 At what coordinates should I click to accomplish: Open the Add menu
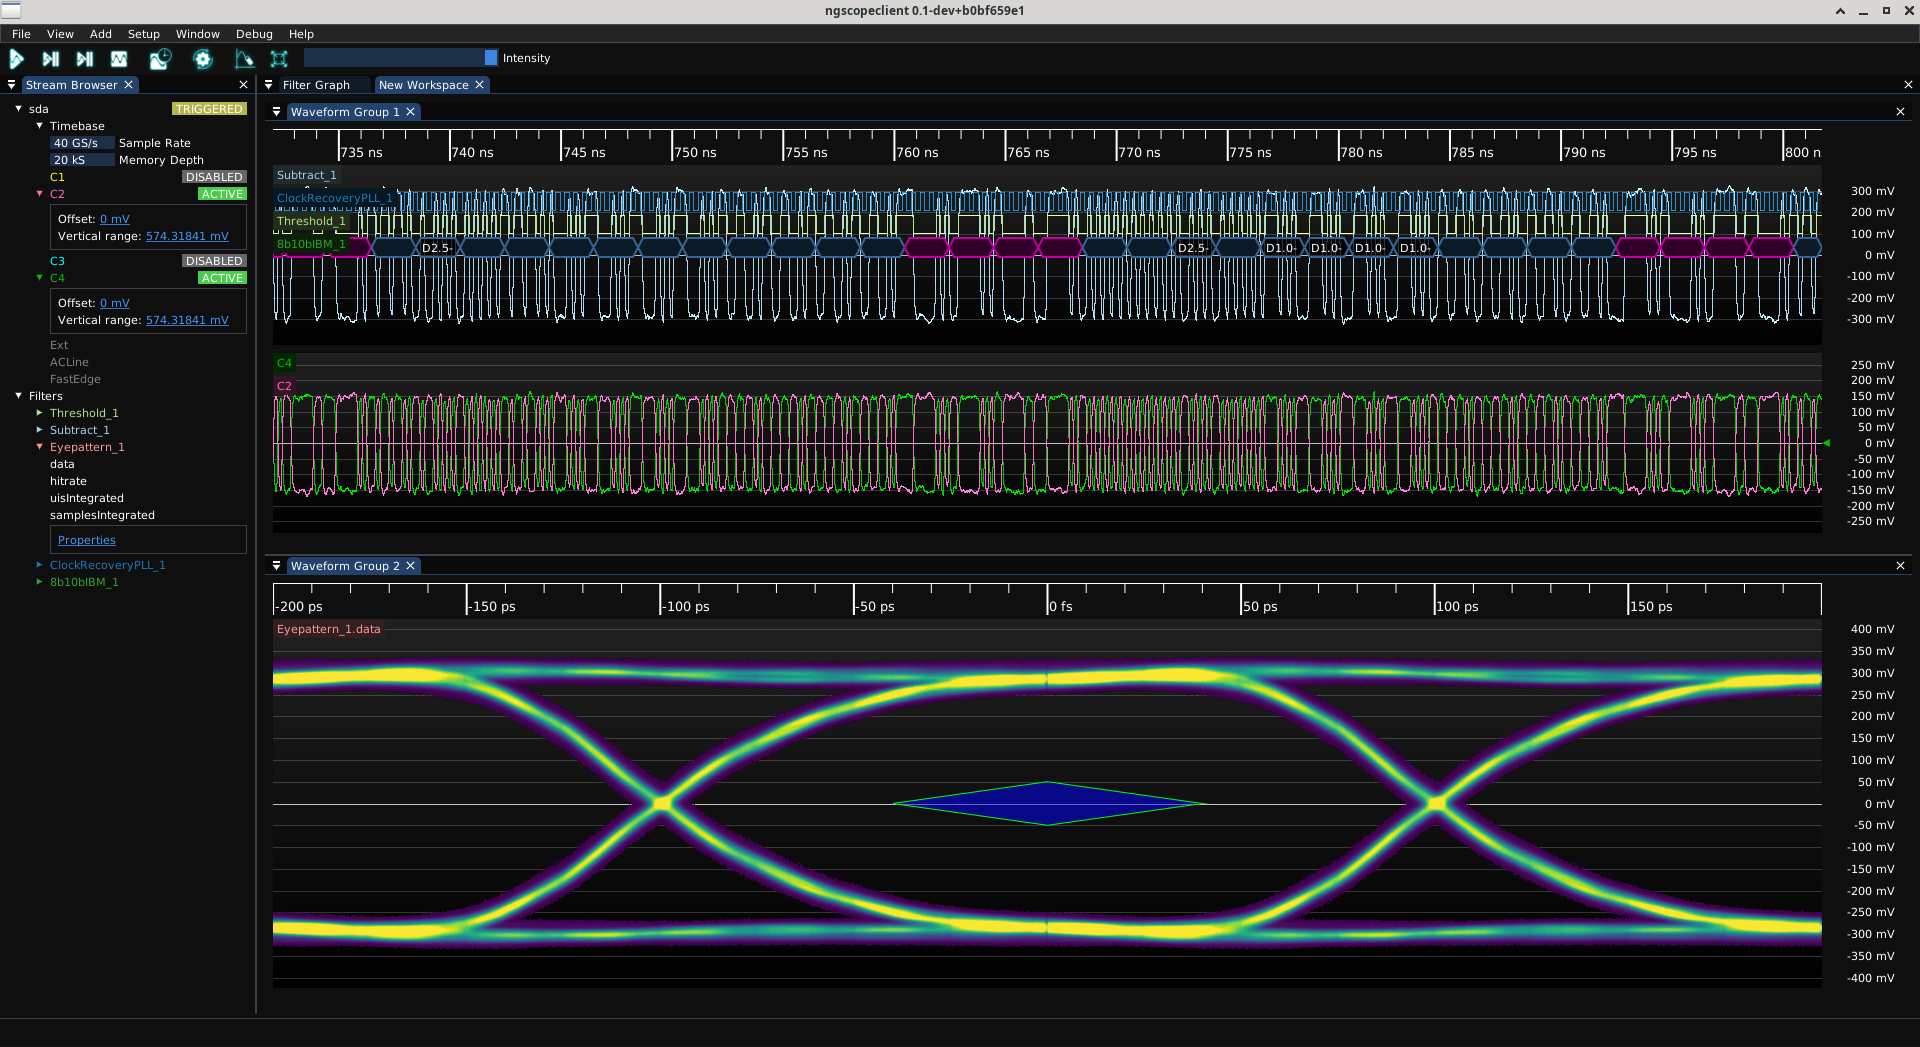(x=101, y=34)
